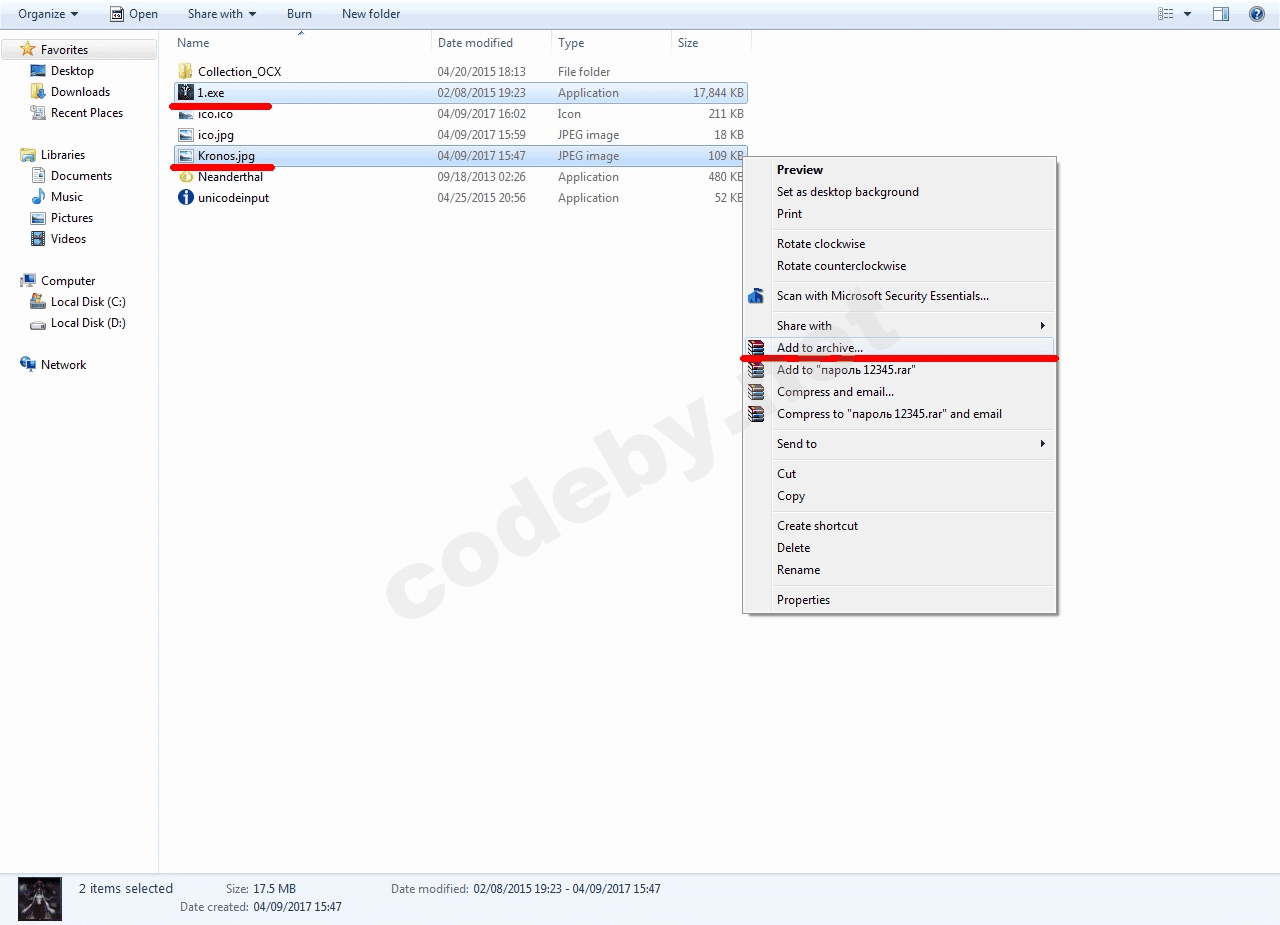Select Copy in the context menu
The height and width of the screenshot is (925, 1280).
(791, 496)
